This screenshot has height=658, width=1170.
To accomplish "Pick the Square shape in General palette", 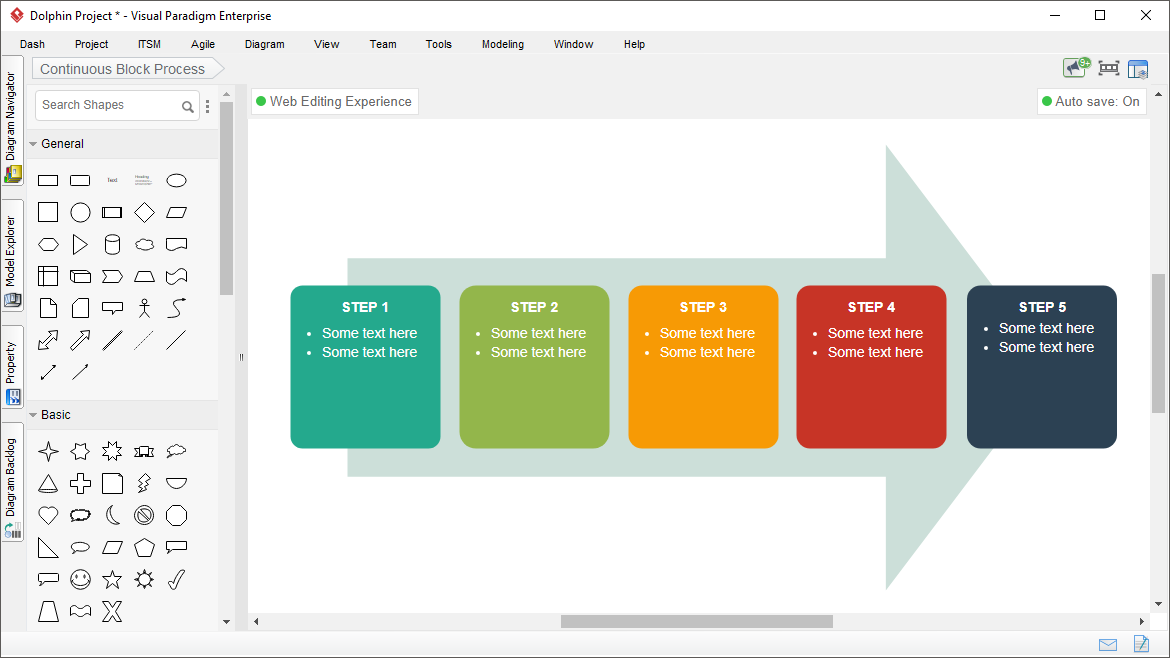I will pos(48,213).
